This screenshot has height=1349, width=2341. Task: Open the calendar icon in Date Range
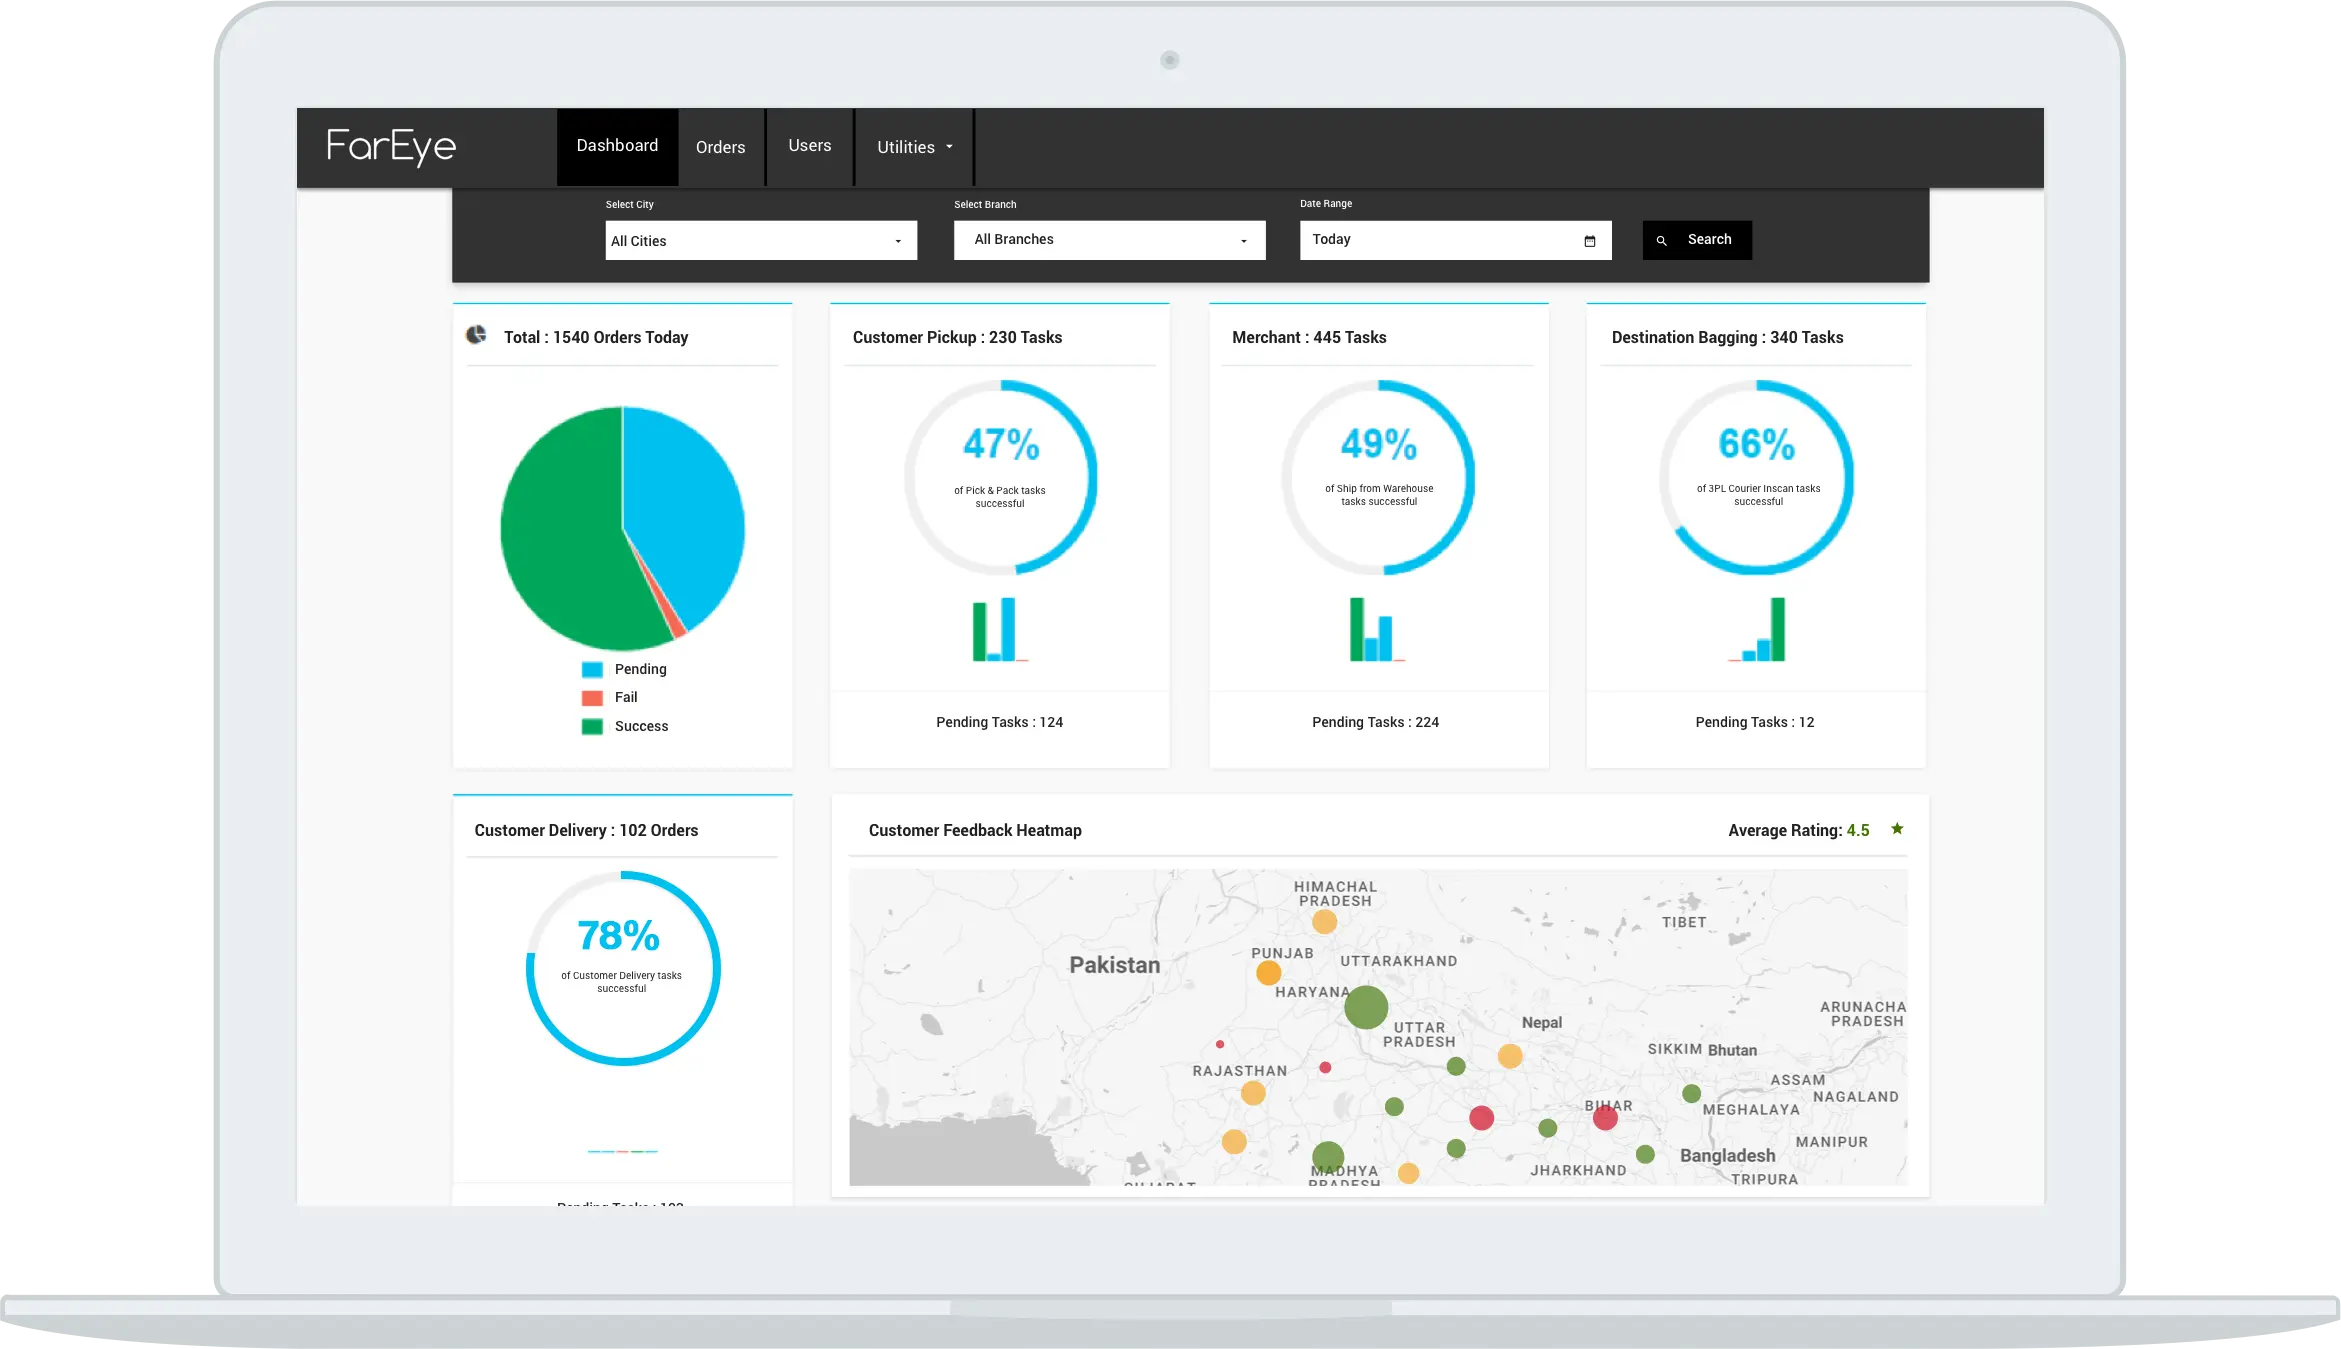tap(1589, 239)
